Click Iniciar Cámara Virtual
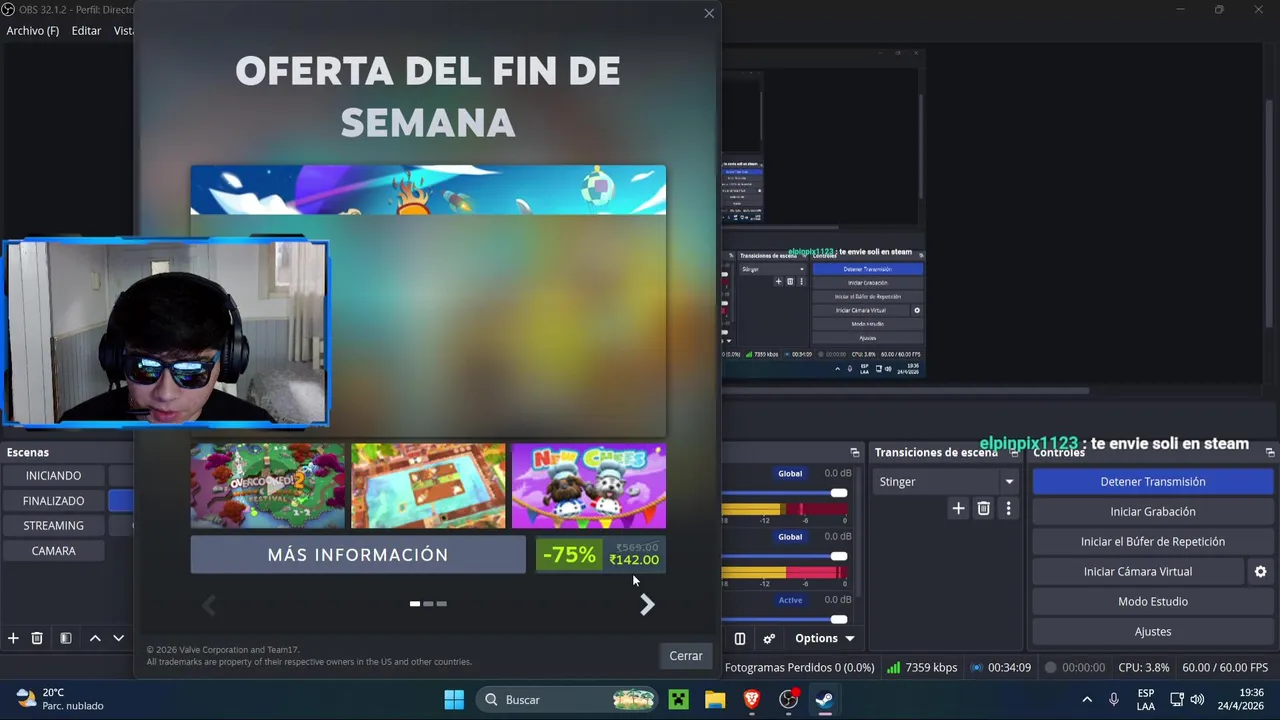 (x=1138, y=572)
